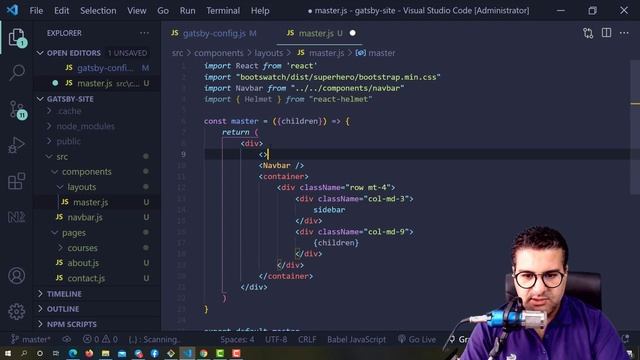Open Windows taskbar search

(24, 353)
